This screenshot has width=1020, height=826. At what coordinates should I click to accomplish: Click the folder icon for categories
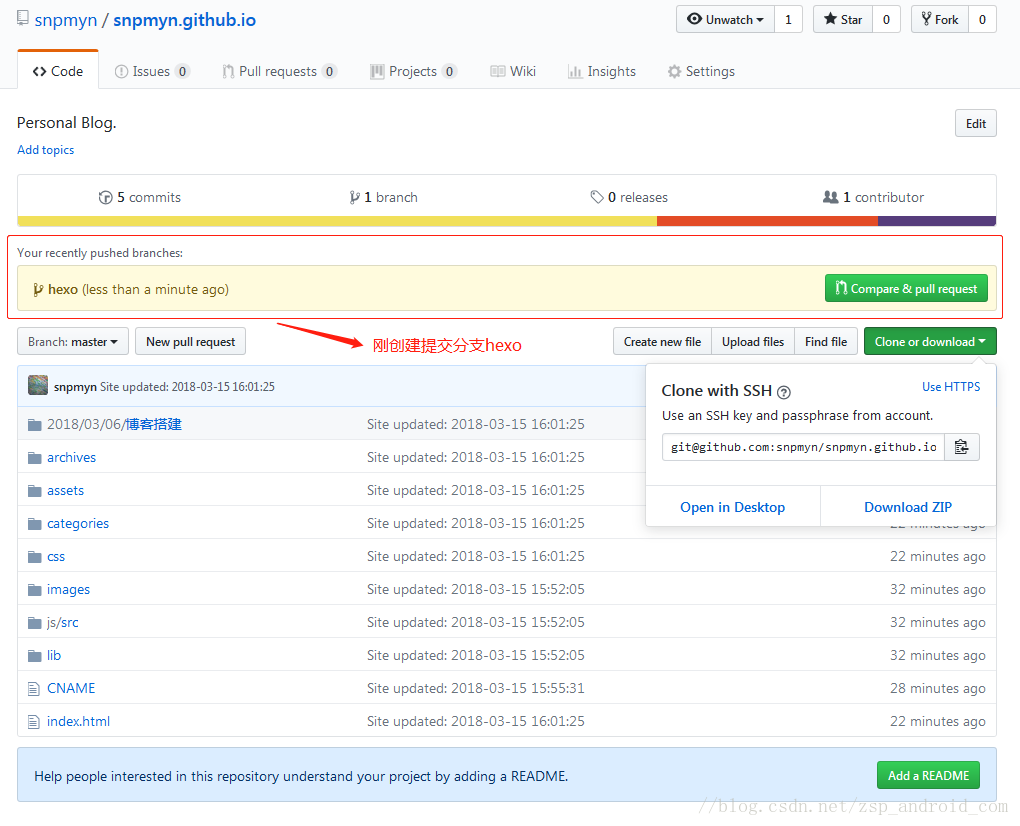click(34, 524)
